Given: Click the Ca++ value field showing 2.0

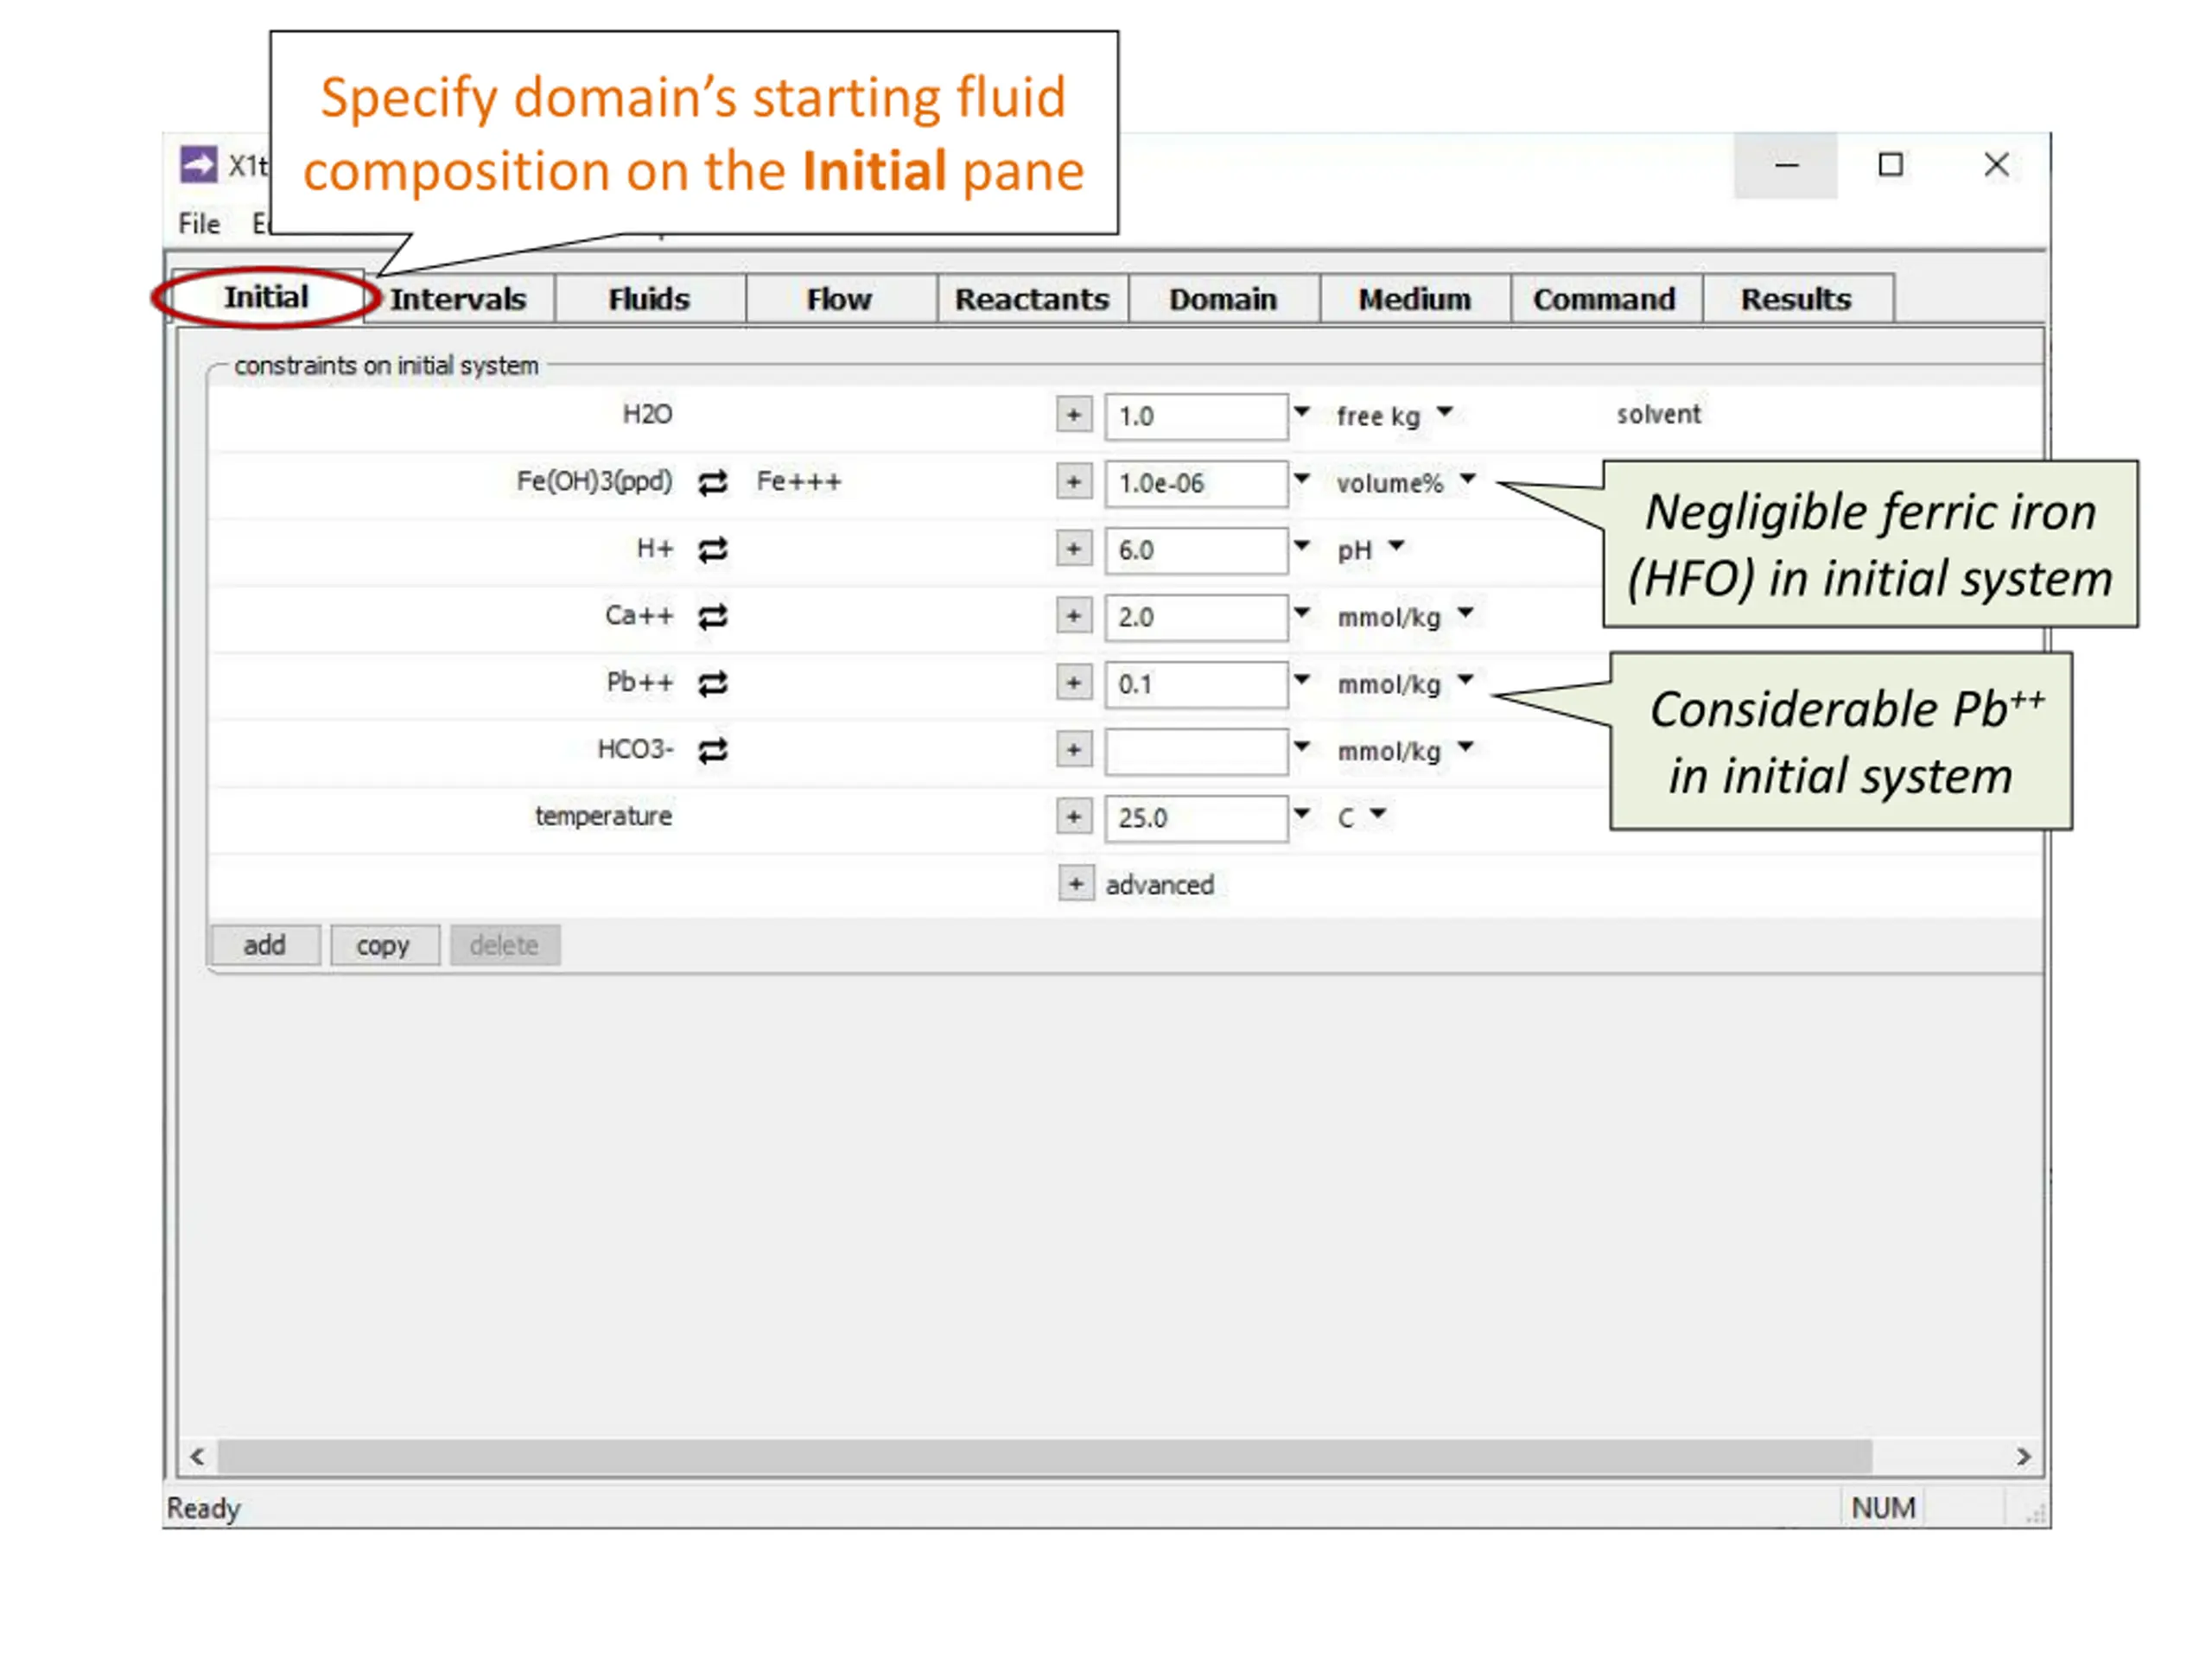Looking at the screenshot, I should click(1196, 617).
